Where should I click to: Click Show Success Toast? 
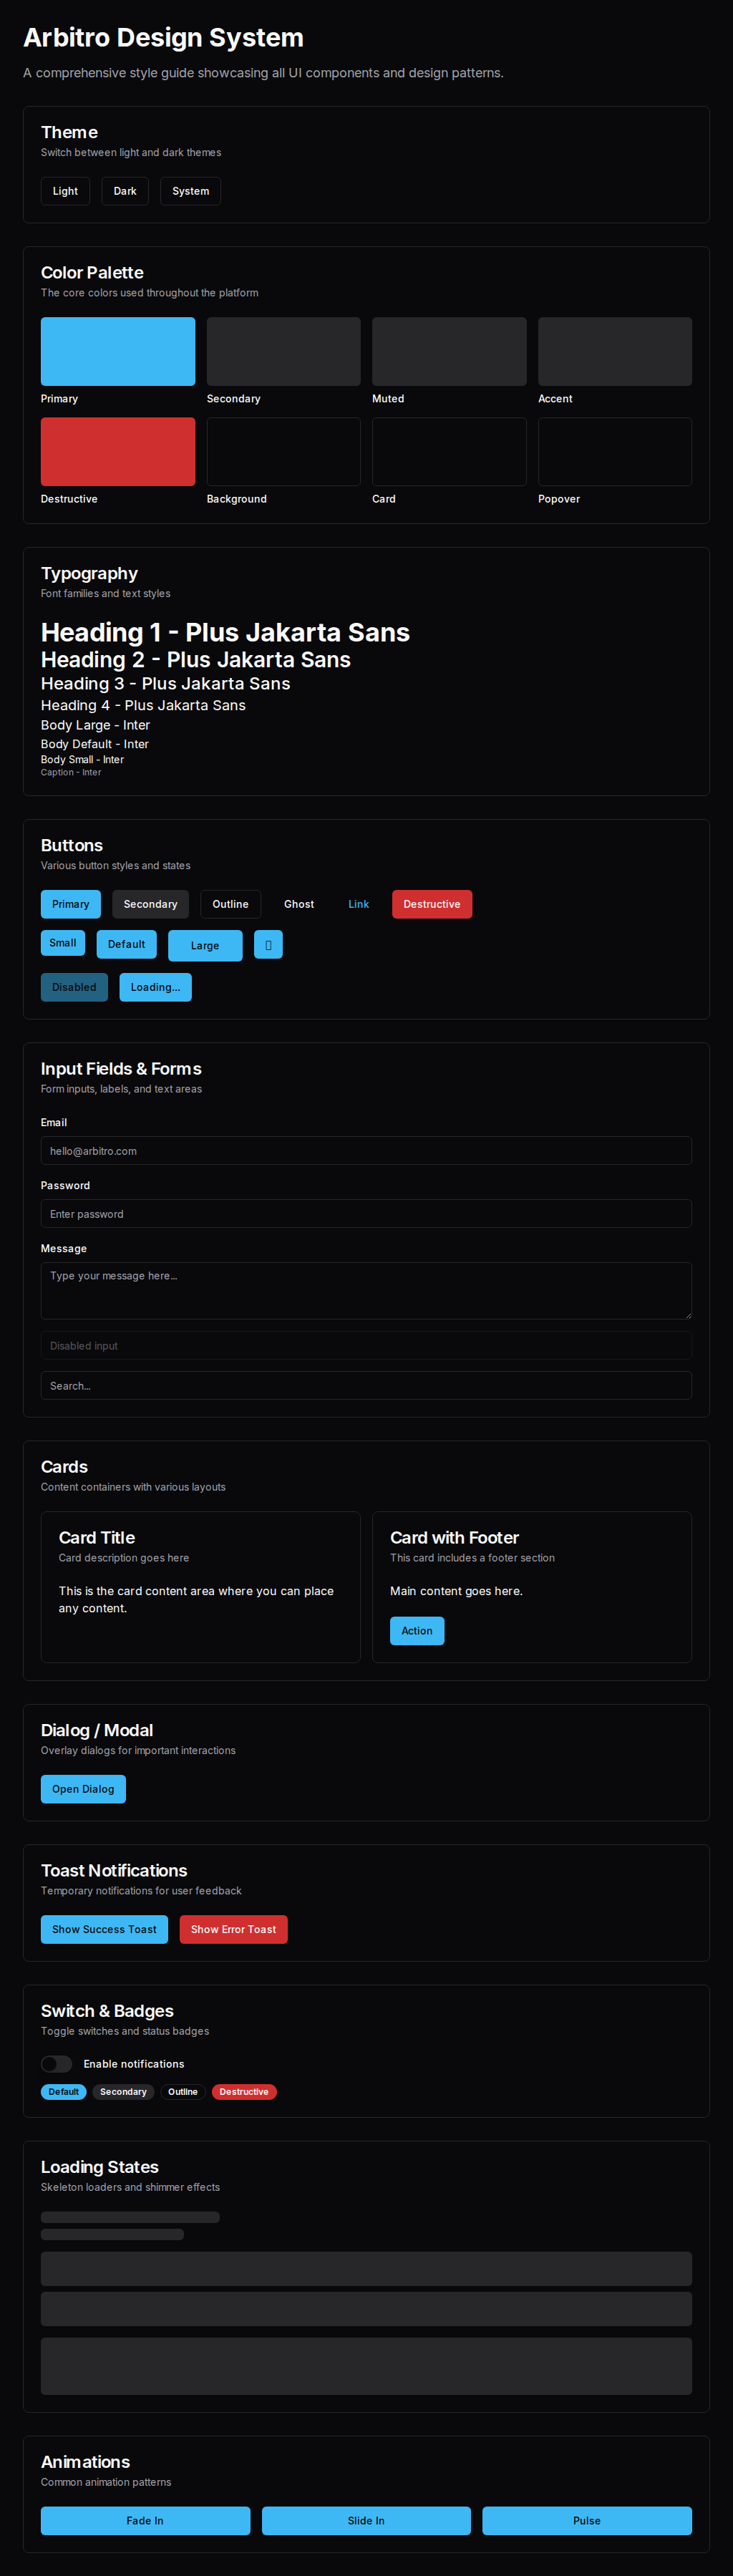104,1929
